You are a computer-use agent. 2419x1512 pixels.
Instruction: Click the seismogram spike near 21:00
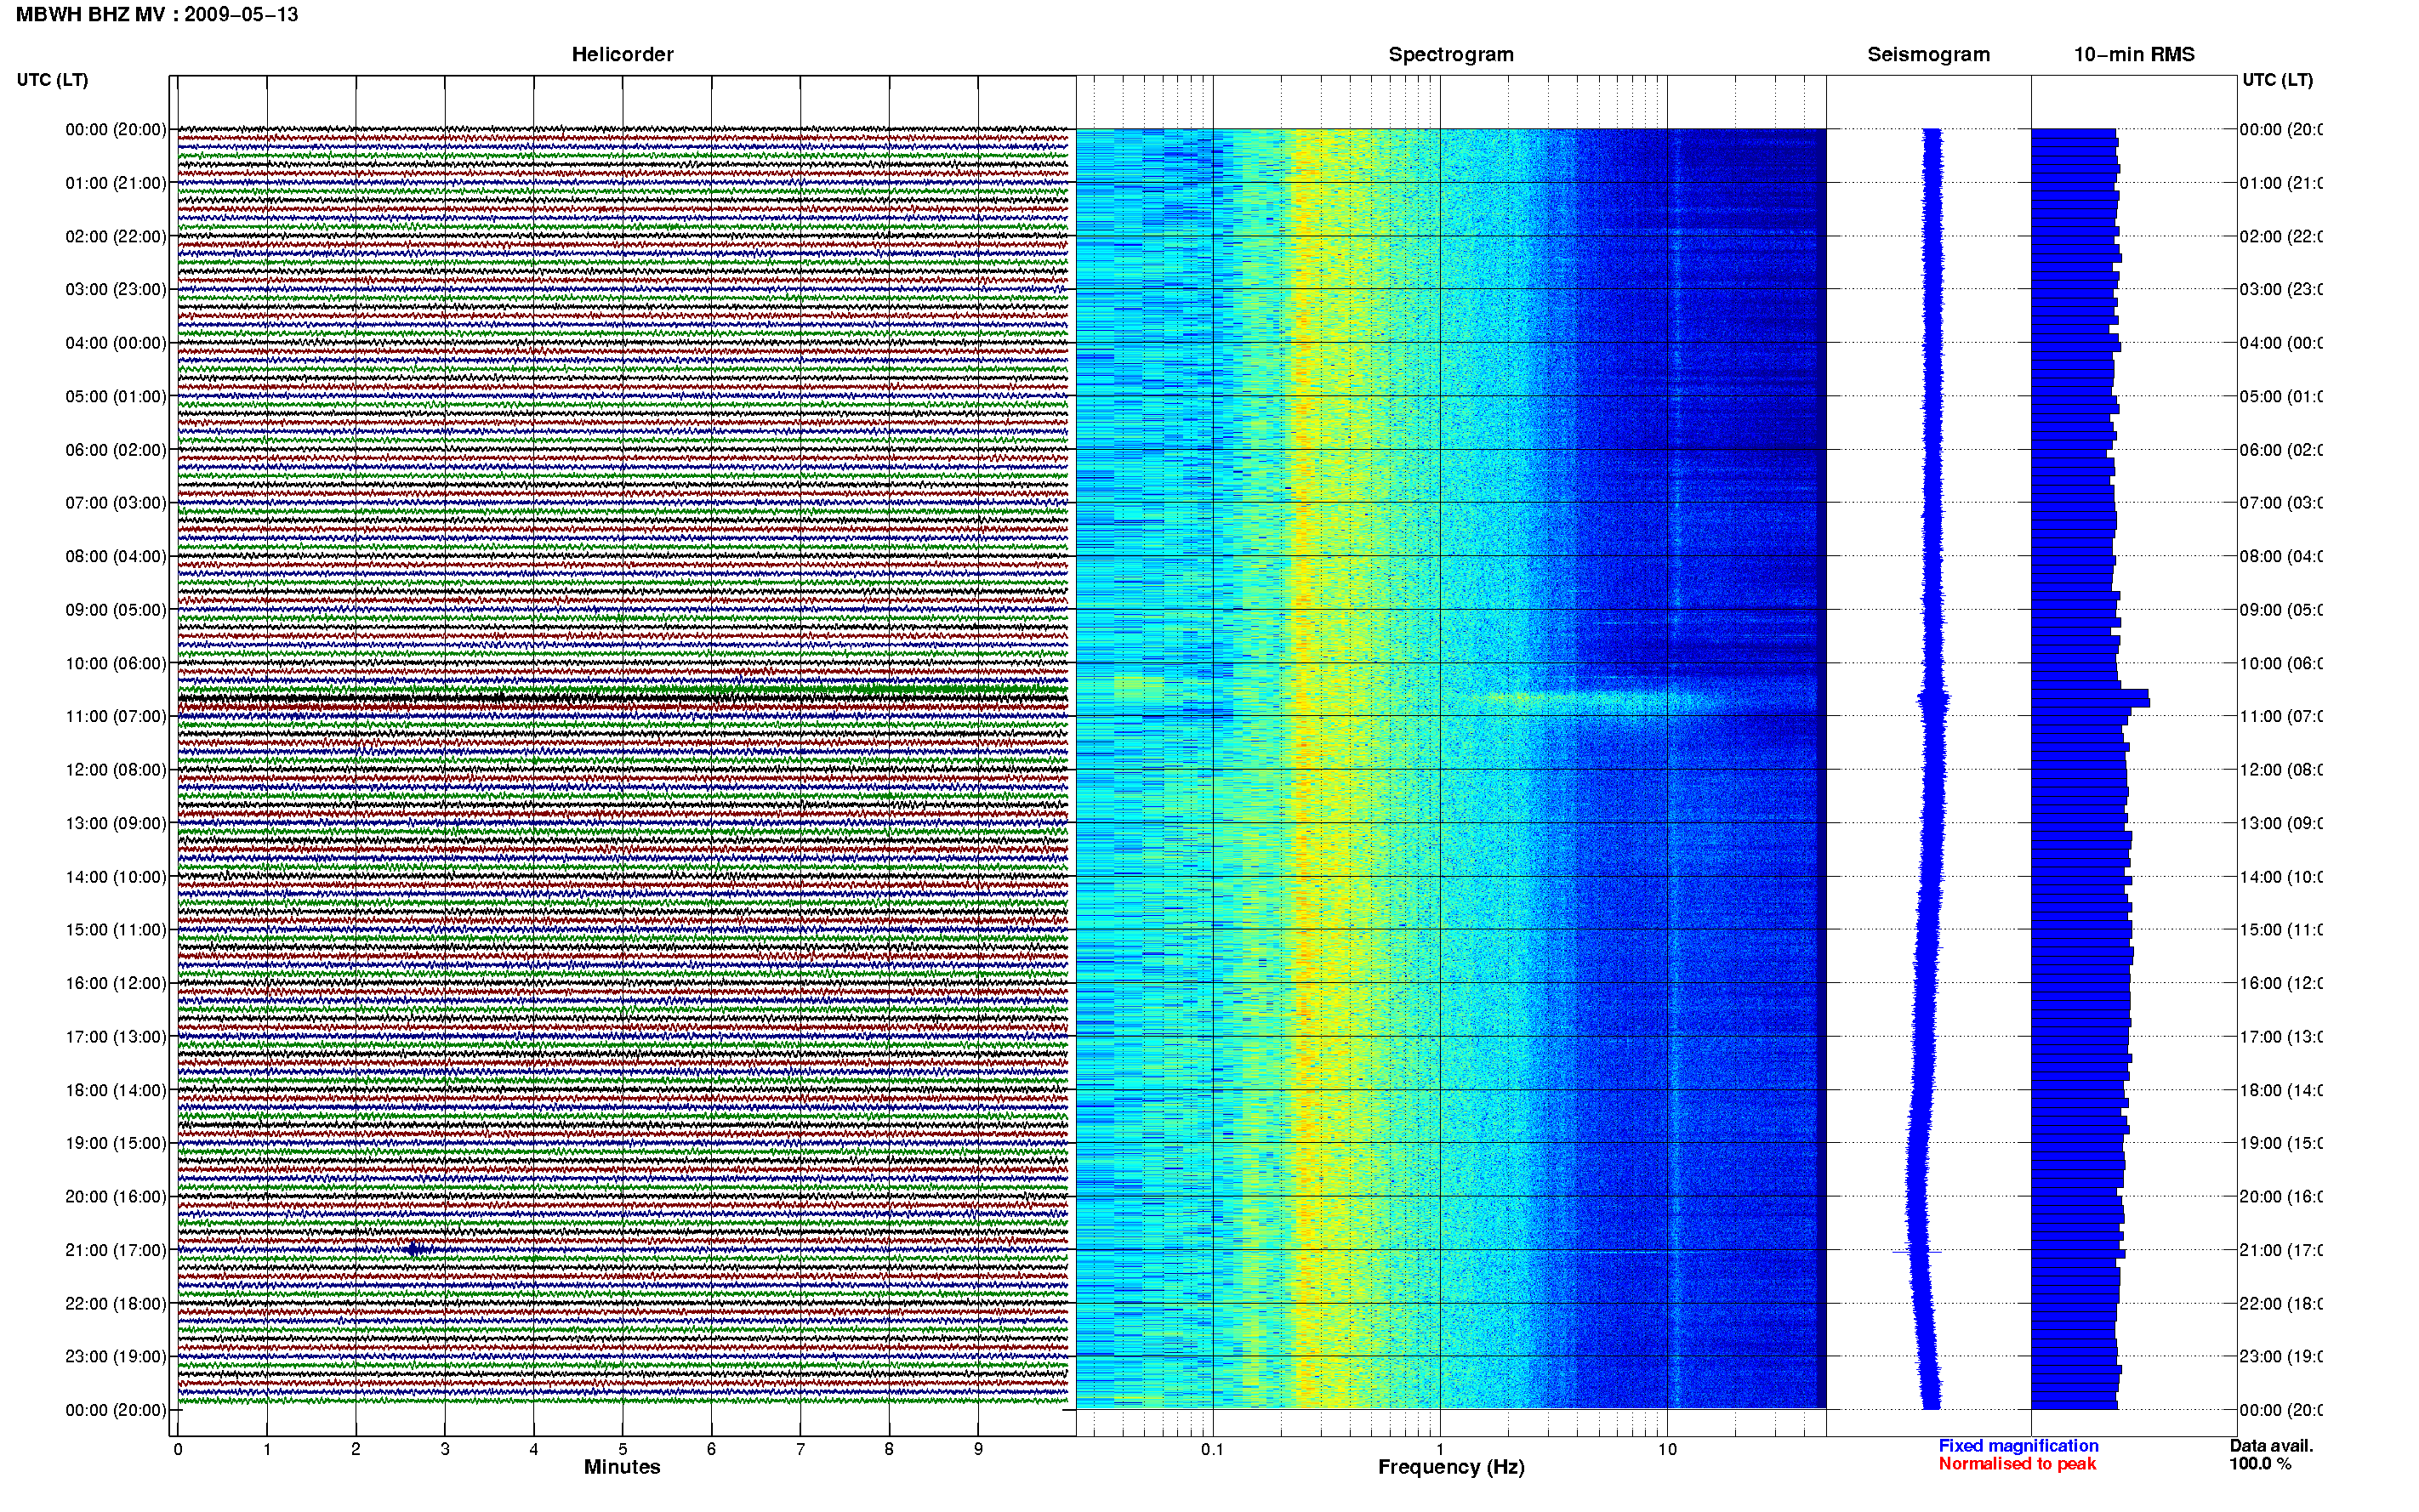(1916, 1252)
